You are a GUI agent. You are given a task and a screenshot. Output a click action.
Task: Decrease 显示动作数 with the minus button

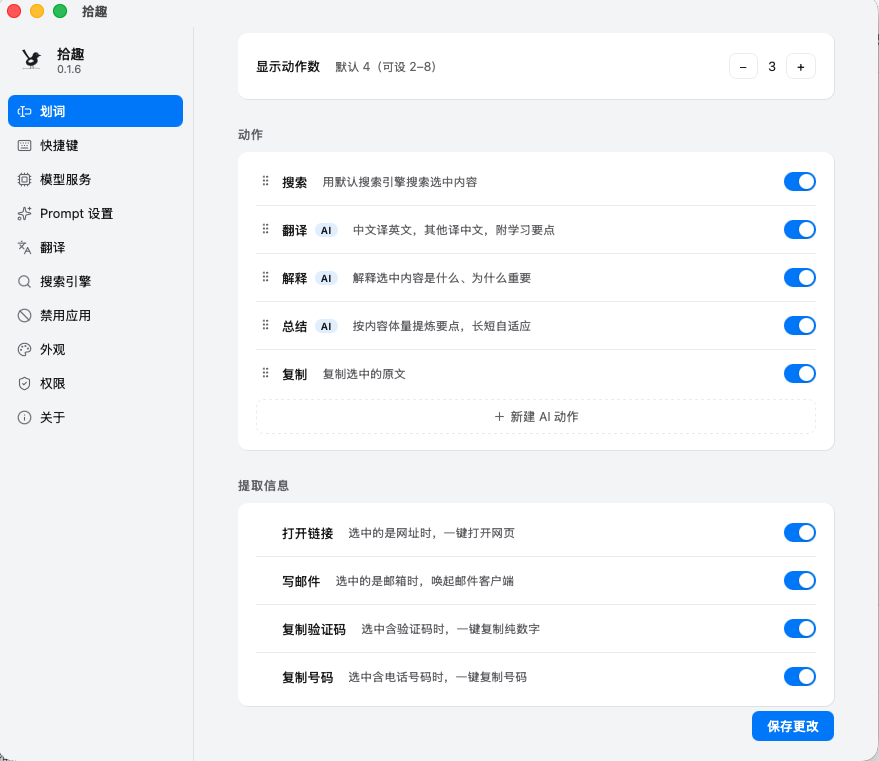pyautogui.click(x=743, y=67)
